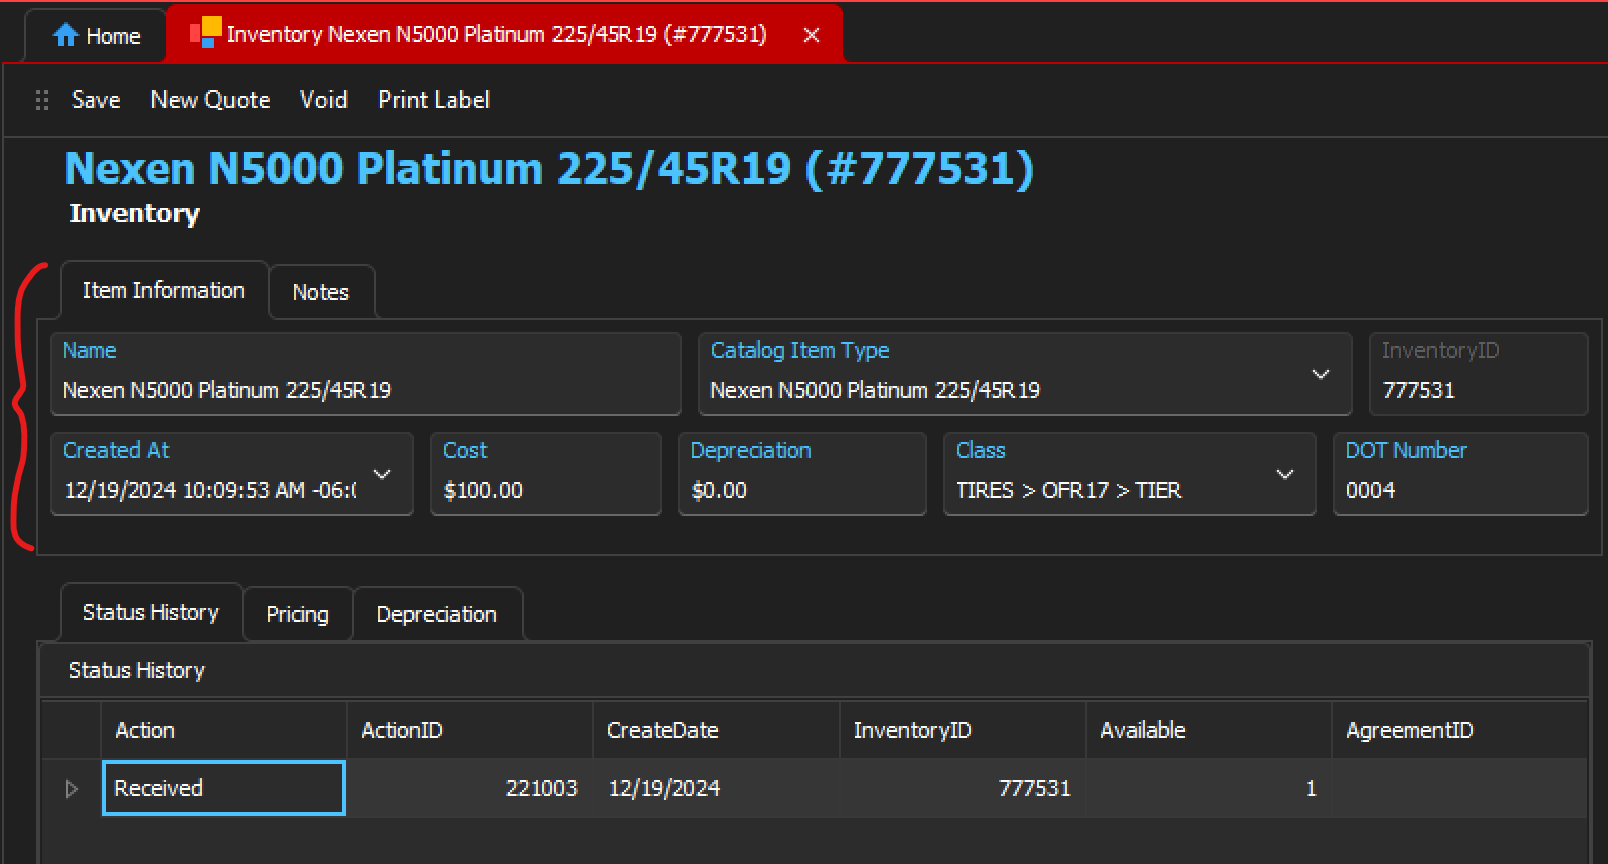Screen dimensions: 1608x864
Task: Edit the Name input field
Action: [366, 374]
